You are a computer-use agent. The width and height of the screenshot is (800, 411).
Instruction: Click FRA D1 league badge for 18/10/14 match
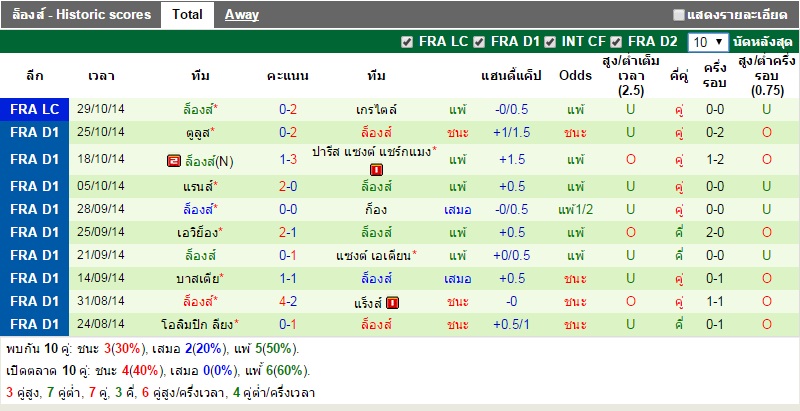[x=36, y=160]
